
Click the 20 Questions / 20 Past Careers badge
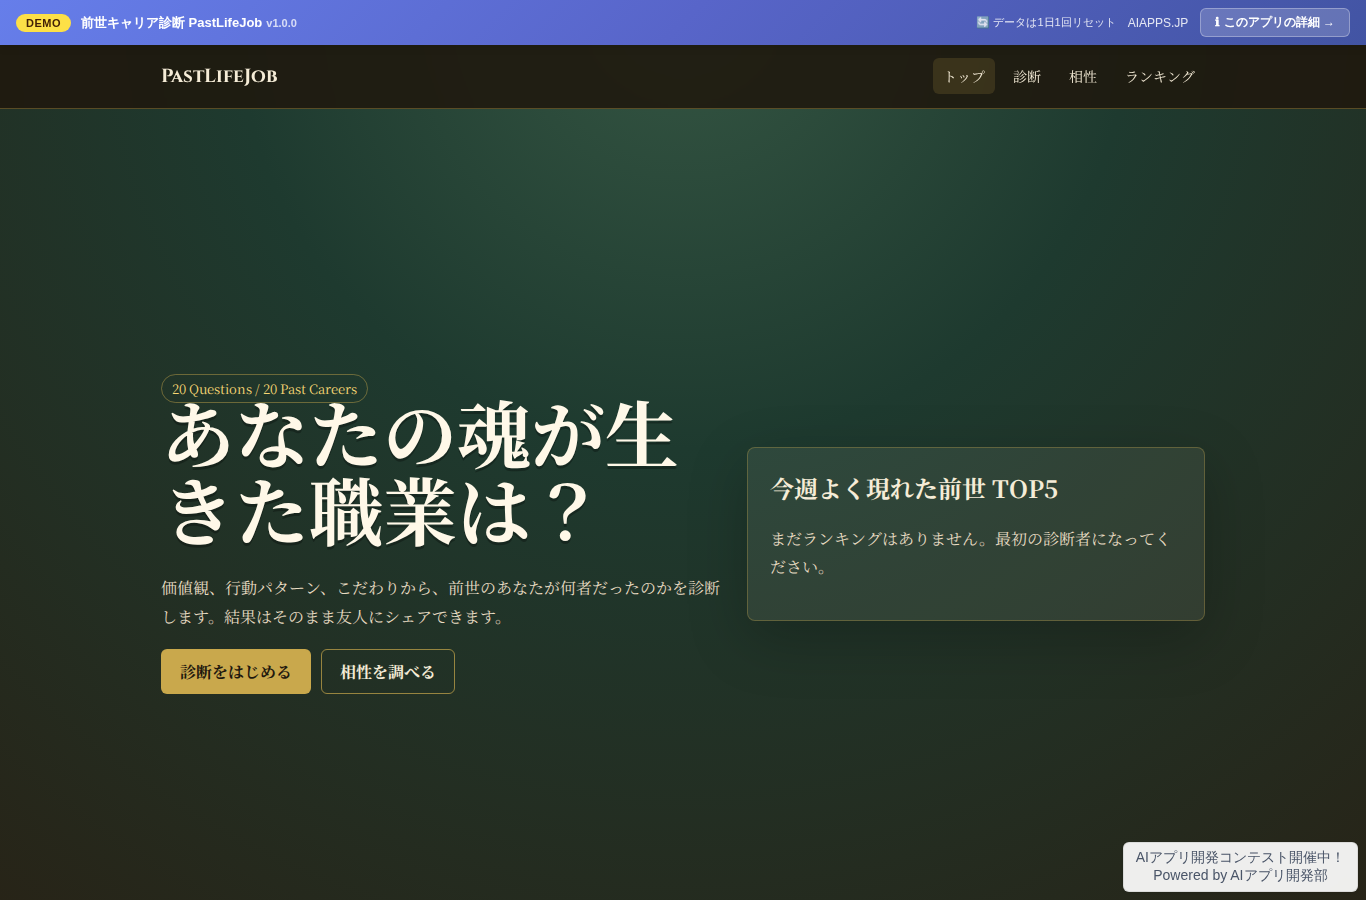tap(264, 389)
